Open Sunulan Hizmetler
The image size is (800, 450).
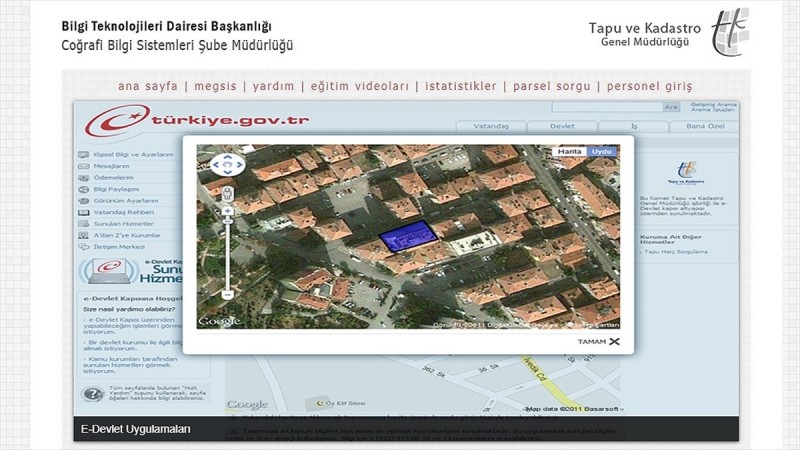coord(123,224)
